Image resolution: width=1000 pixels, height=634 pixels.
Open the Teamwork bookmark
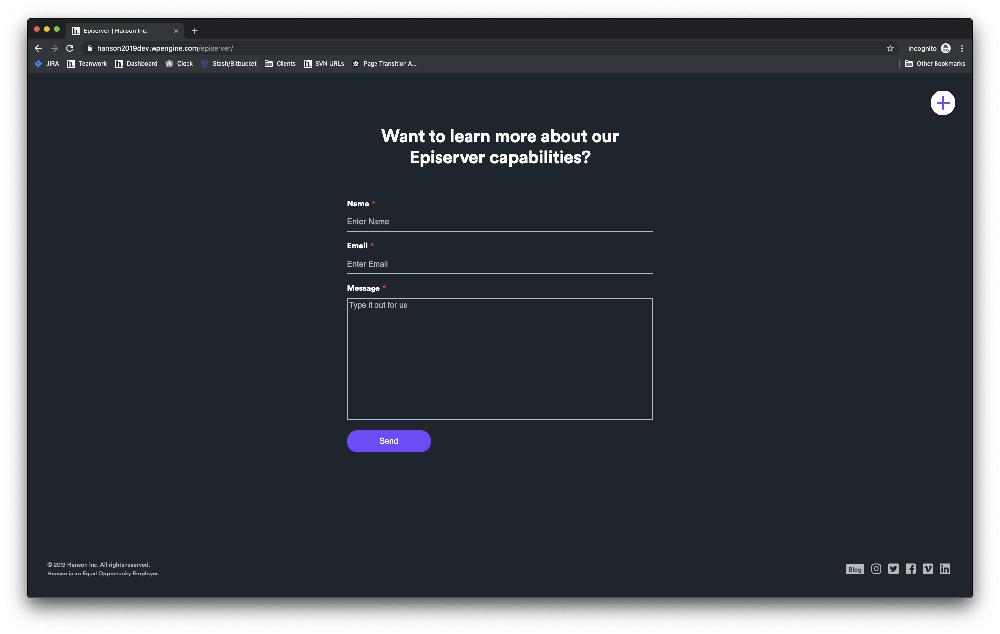pyautogui.click(x=87, y=64)
